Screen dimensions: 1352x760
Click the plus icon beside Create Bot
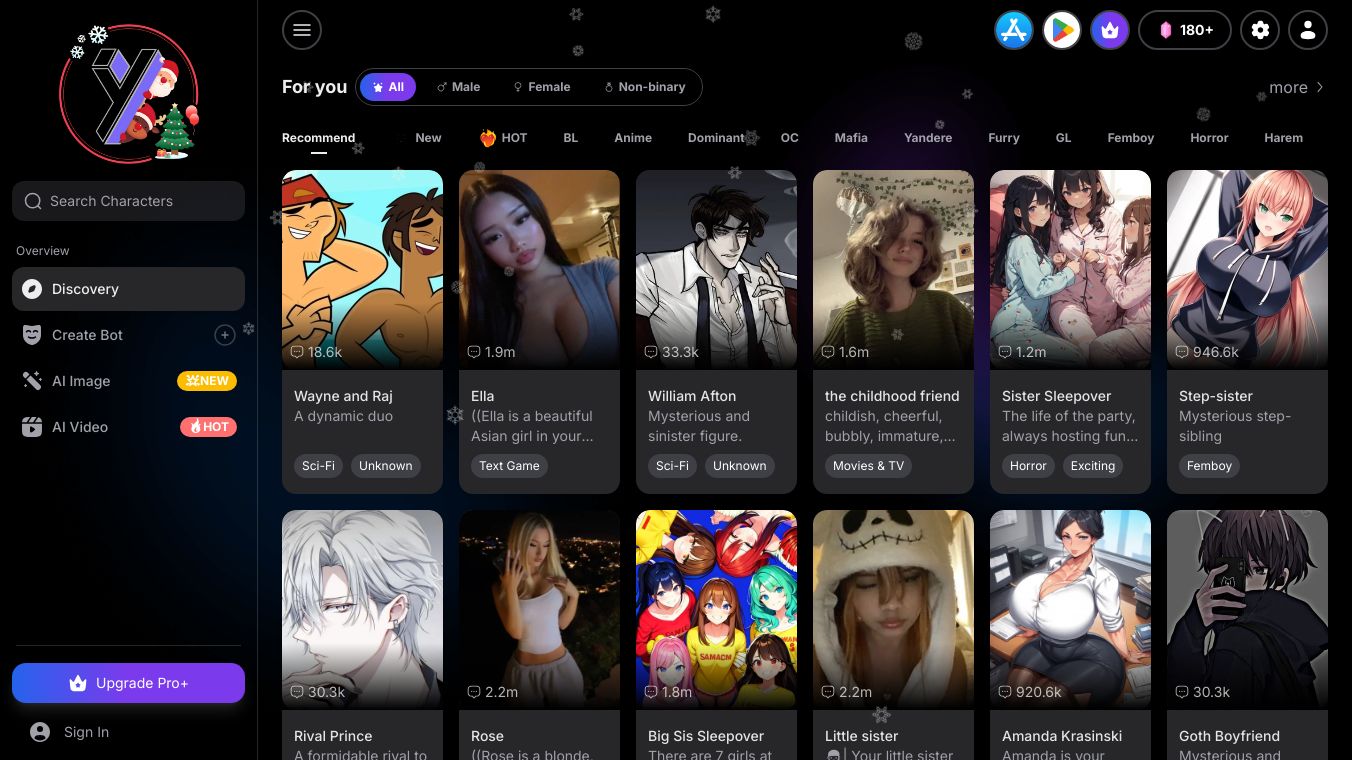coord(225,335)
